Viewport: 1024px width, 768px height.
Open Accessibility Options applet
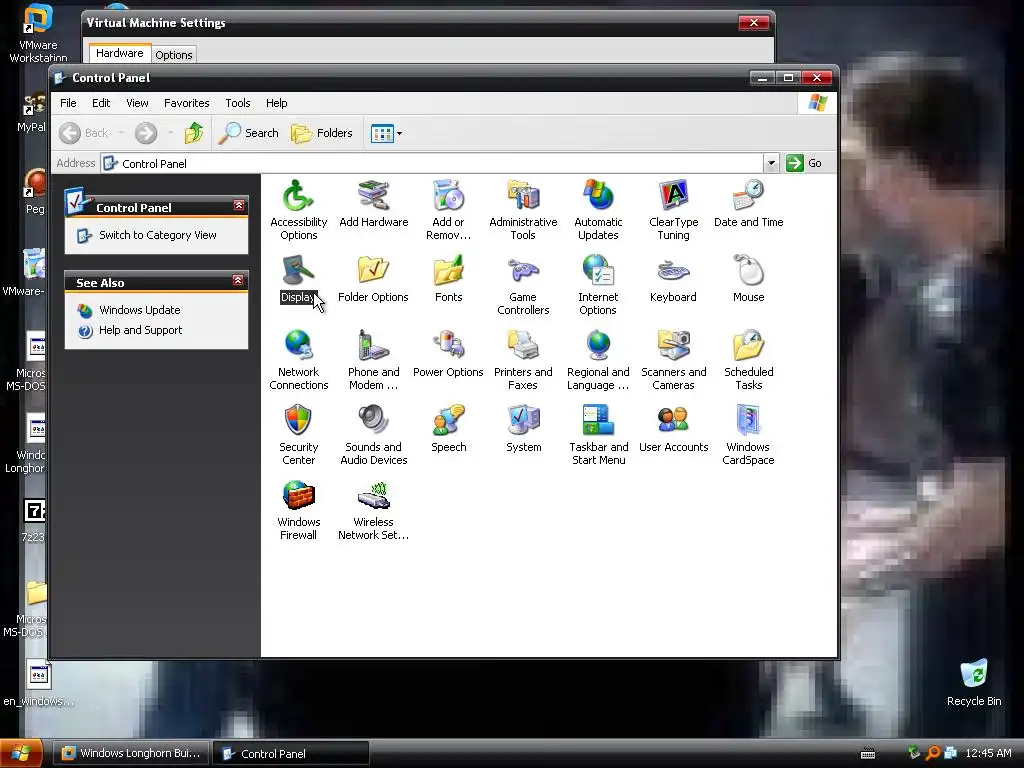point(298,210)
